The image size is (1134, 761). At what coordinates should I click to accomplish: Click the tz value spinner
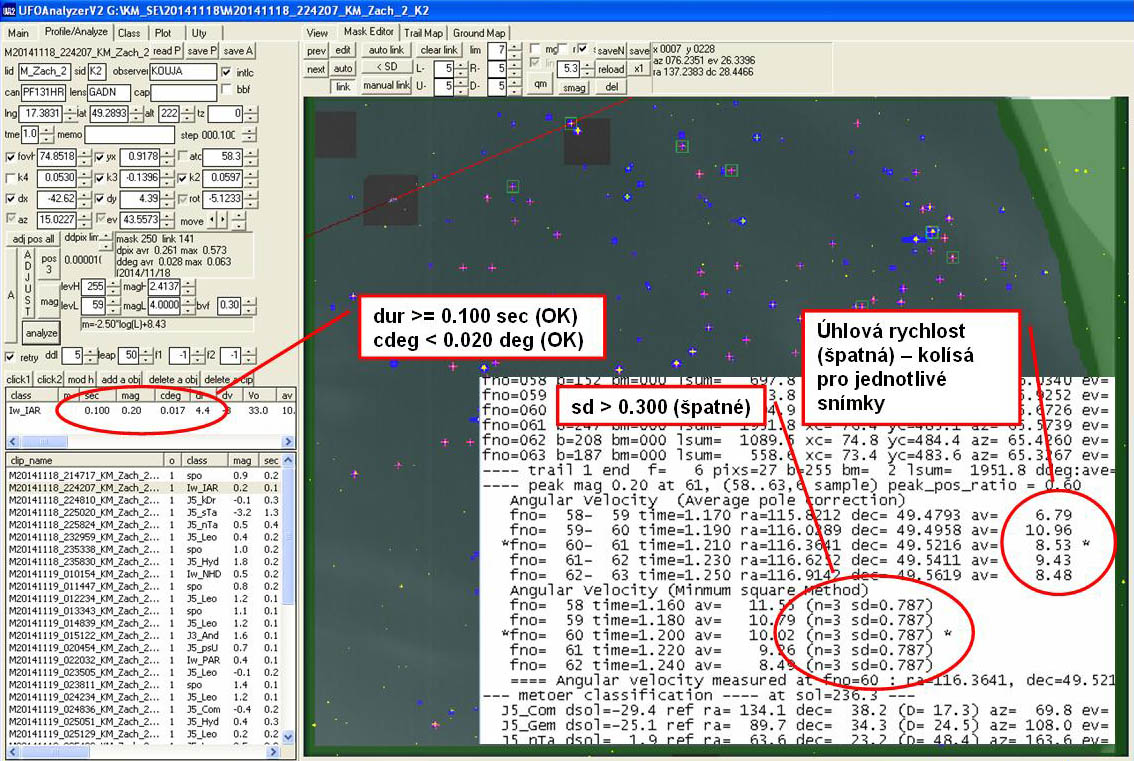tap(250, 114)
